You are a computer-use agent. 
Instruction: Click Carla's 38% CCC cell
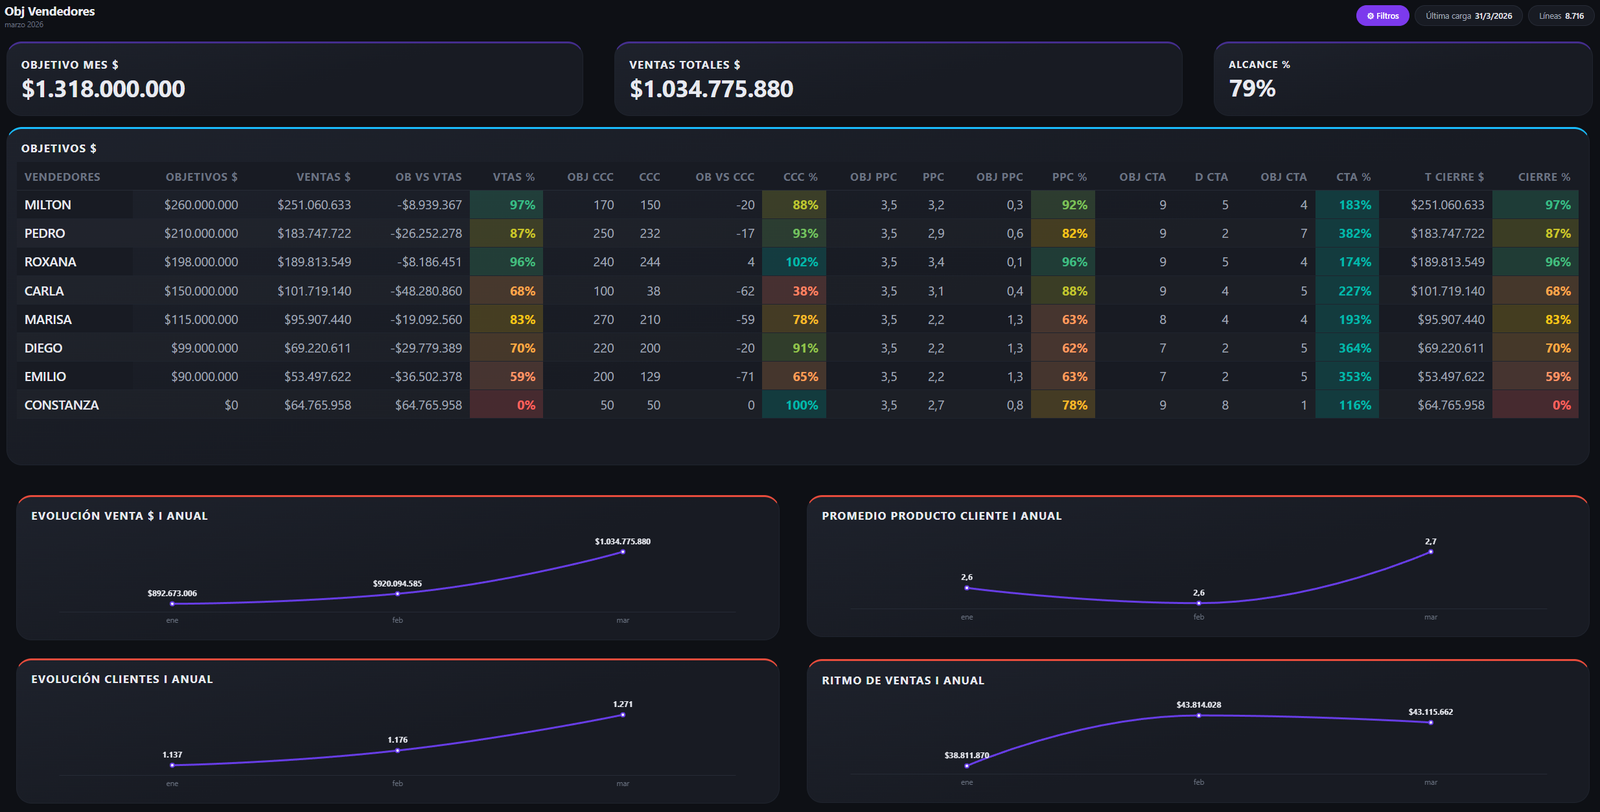coord(794,291)
